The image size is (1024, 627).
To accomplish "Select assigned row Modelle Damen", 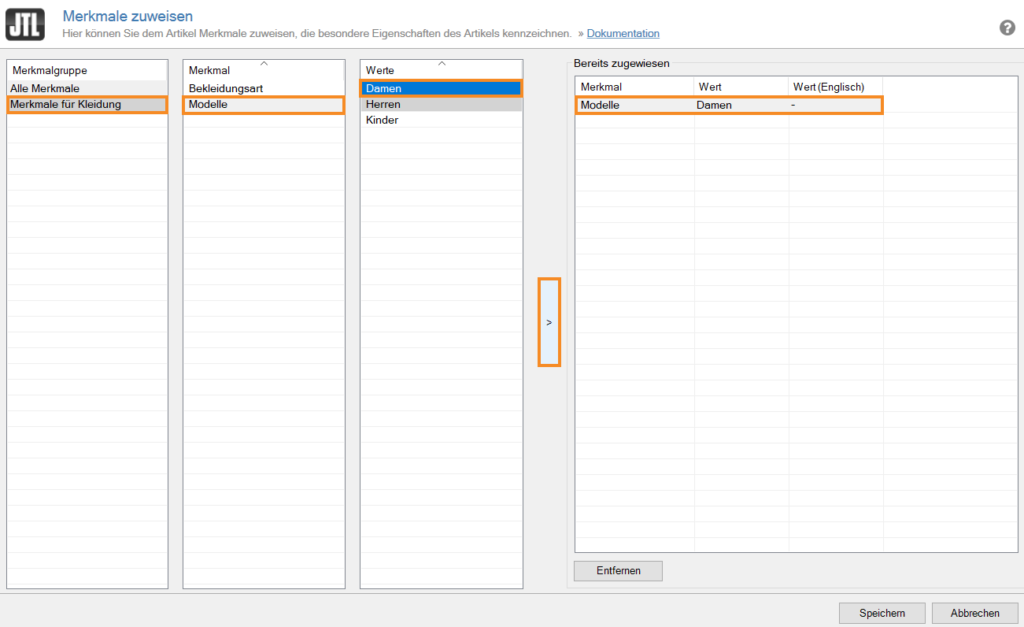I will coord(728,105).
